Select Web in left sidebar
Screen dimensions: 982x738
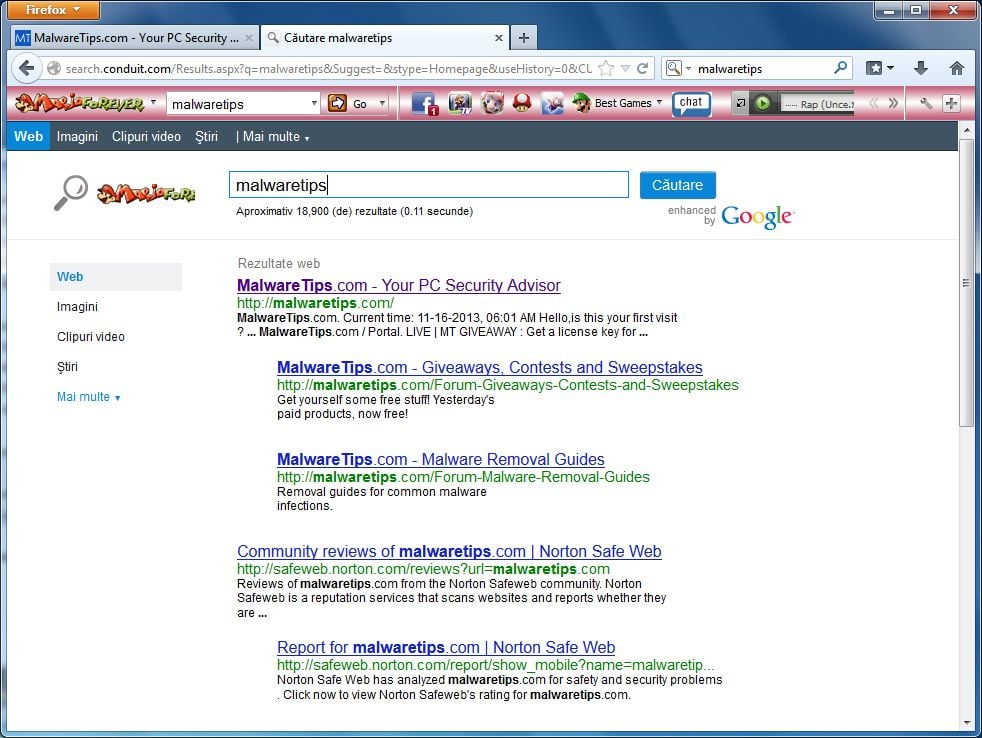(x=116, y=277)
